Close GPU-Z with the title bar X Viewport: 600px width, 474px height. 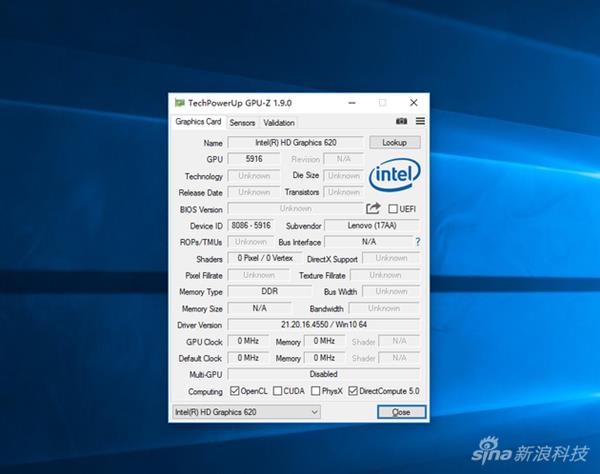414,103
